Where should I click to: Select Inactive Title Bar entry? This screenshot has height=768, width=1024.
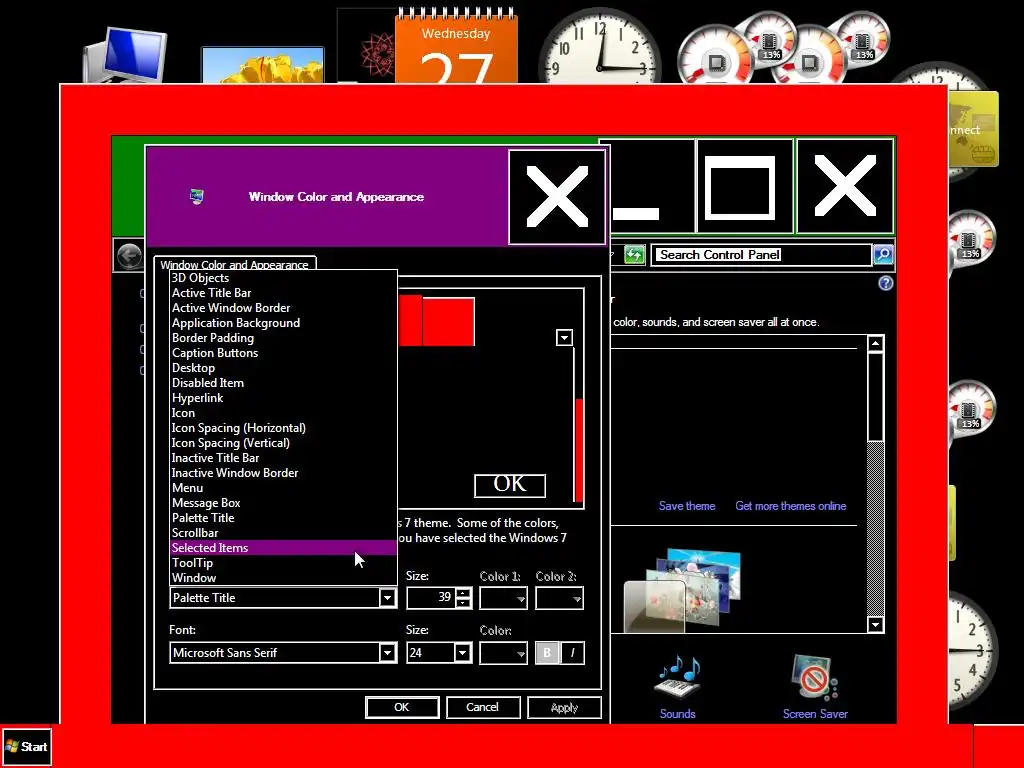click(x=283, y=458)
